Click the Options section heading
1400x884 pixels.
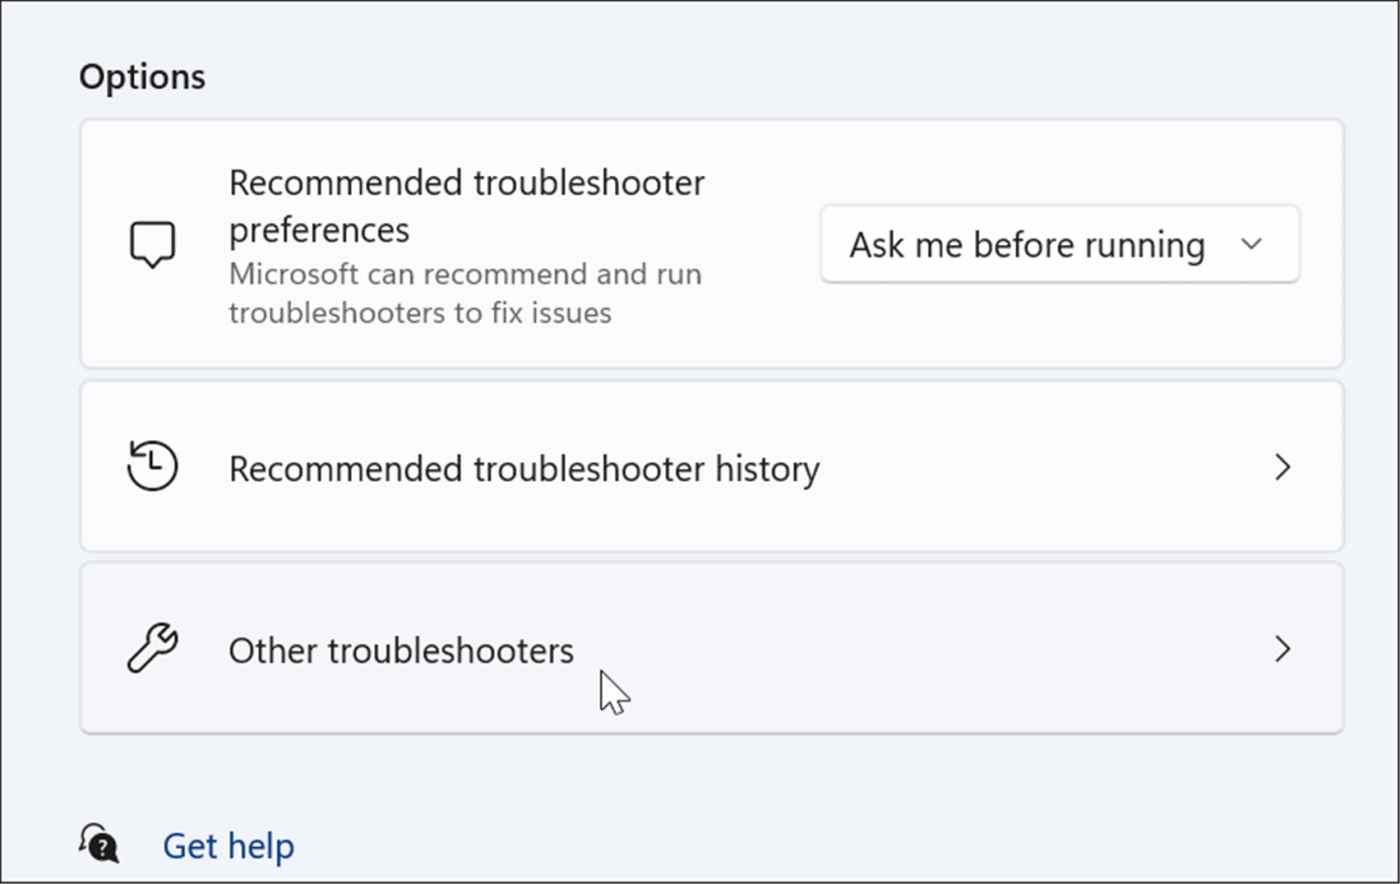click(x=142, y=77)
